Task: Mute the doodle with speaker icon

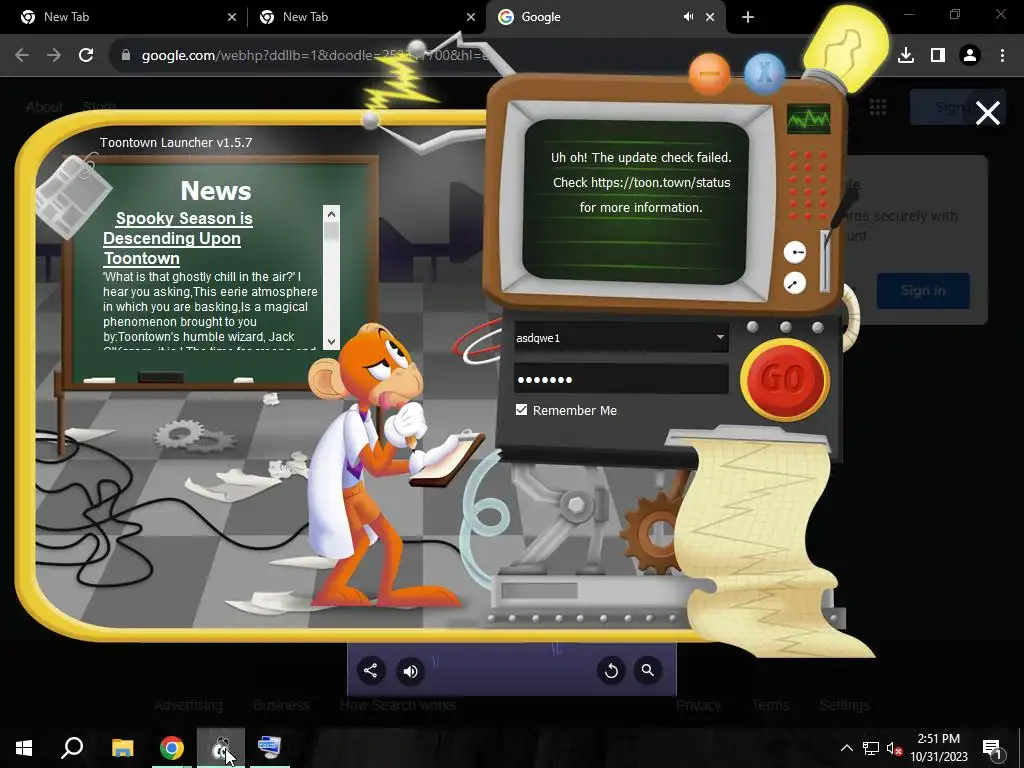Action: pos(410,671)
